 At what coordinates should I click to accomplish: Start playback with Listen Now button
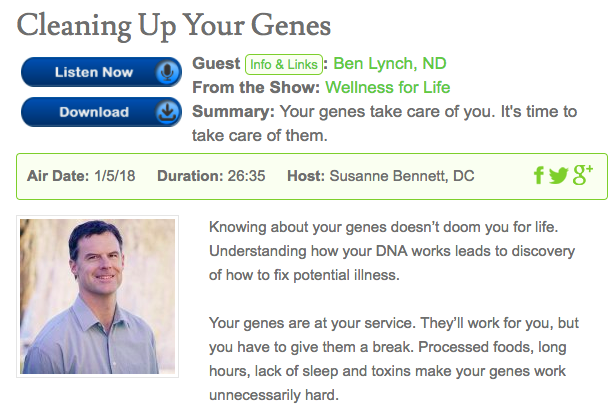(x=101, y=72)
